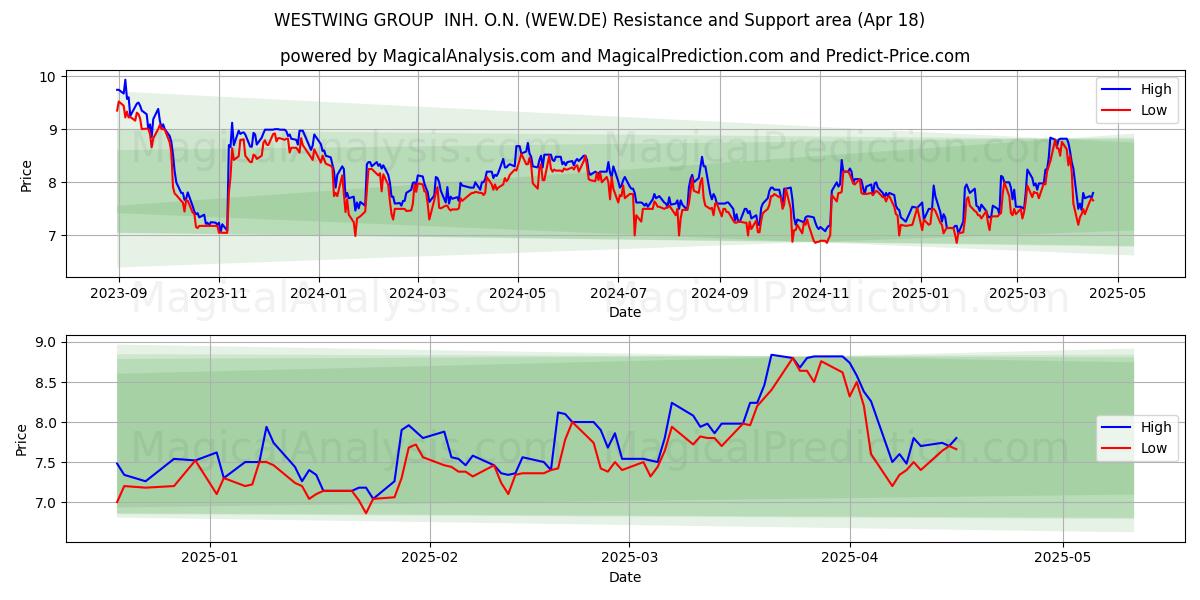
Task: Click the '2023-09' tick label on top chart
Action: 119,295
